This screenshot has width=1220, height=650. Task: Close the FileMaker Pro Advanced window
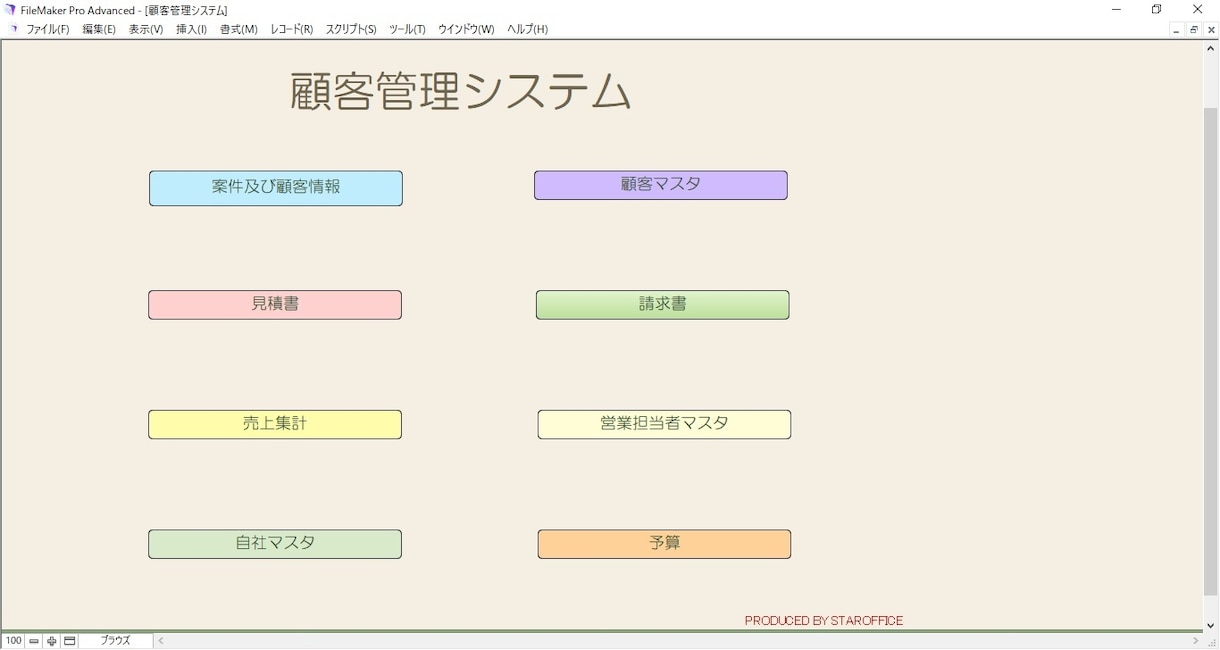1198,10
